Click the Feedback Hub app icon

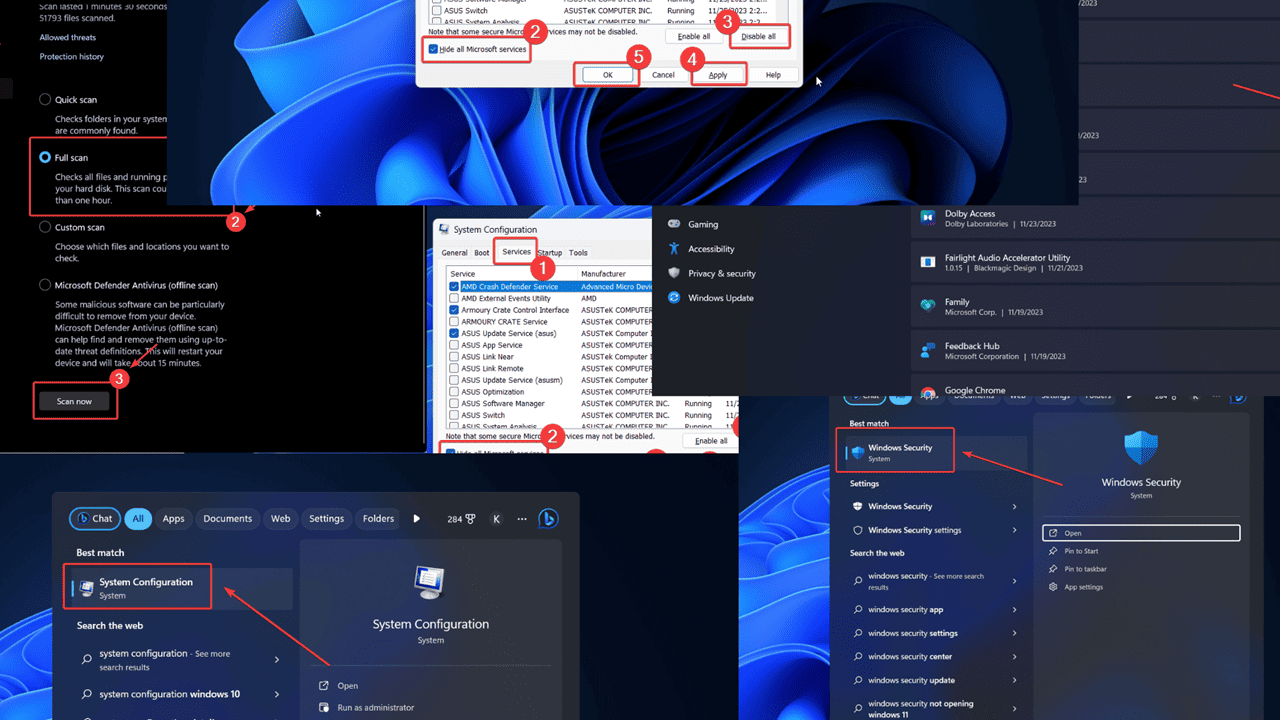[x=928, y=350]
